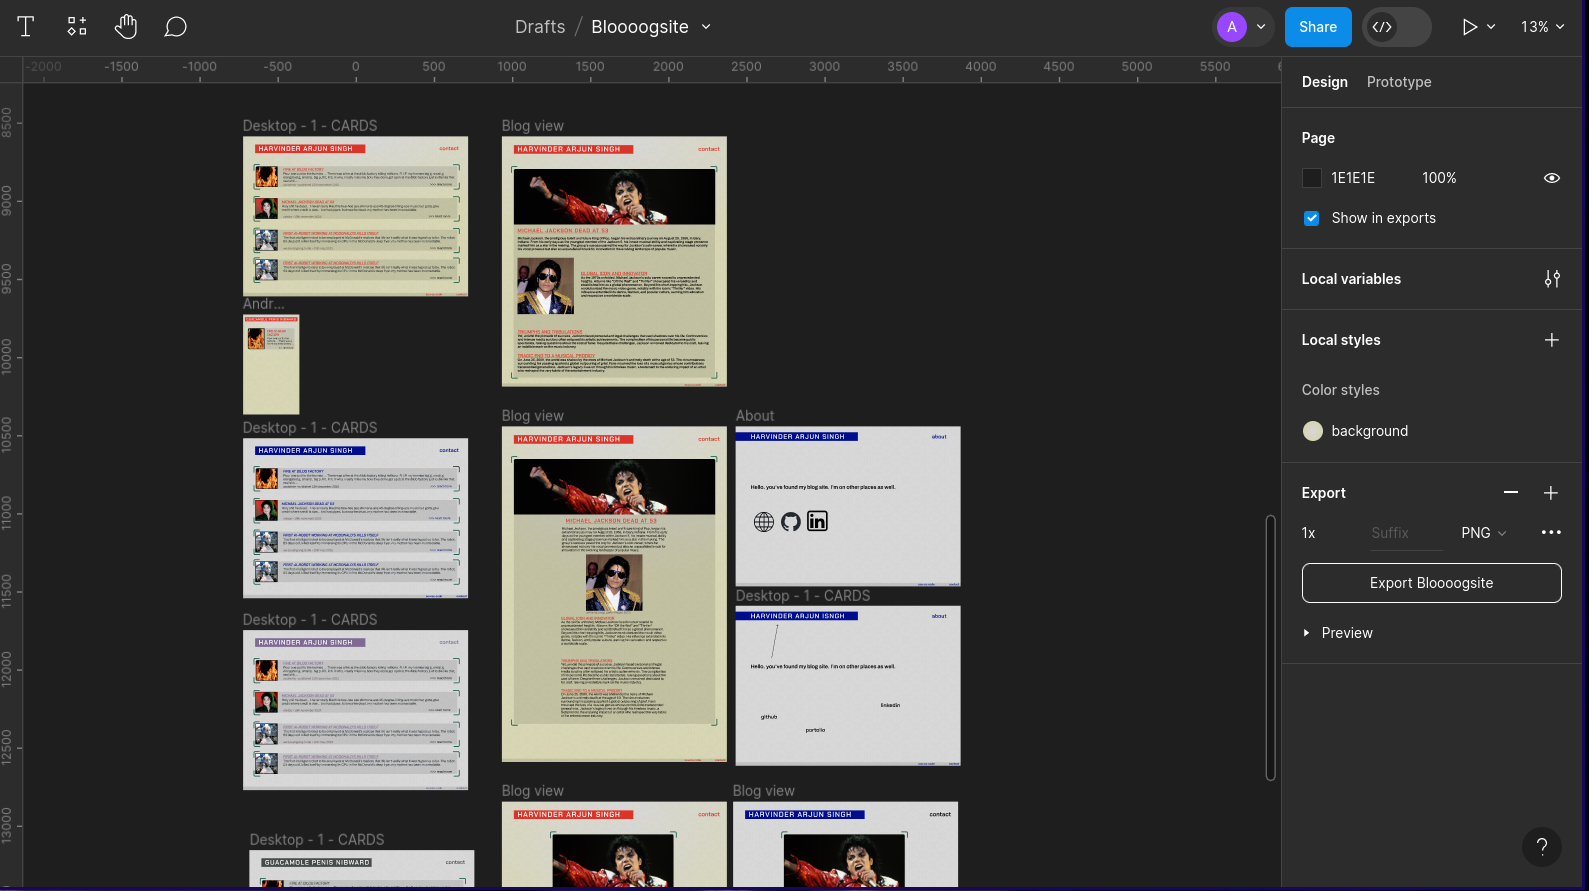The width and height of the screenshot is (1589, 891).
Task: Switch to the Design tab
Action: (1324, 82)
